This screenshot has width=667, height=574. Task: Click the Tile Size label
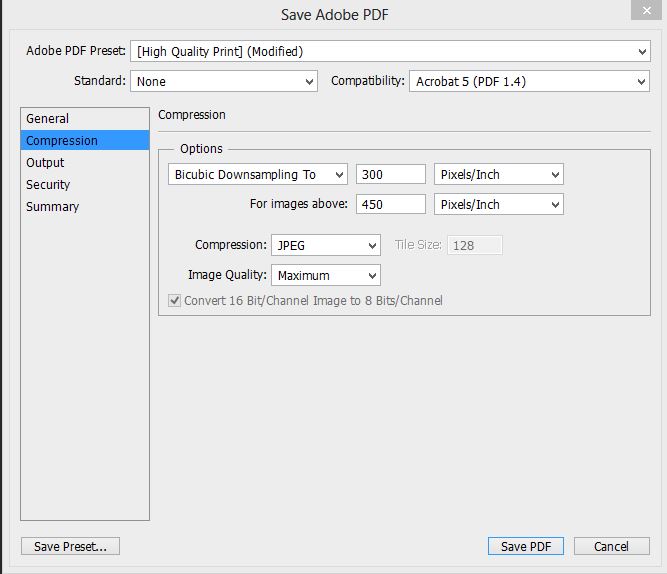click(x=418, y=245)
